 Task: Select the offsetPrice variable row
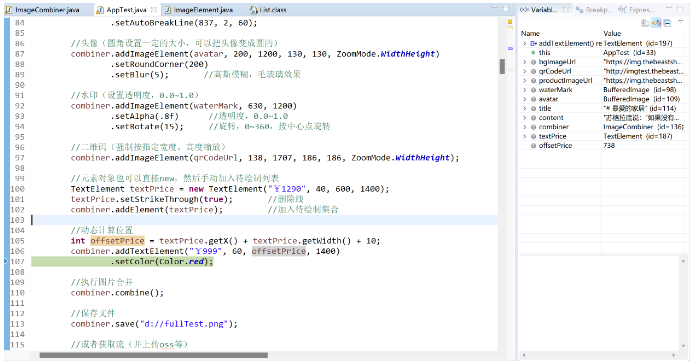click(604, 146)
